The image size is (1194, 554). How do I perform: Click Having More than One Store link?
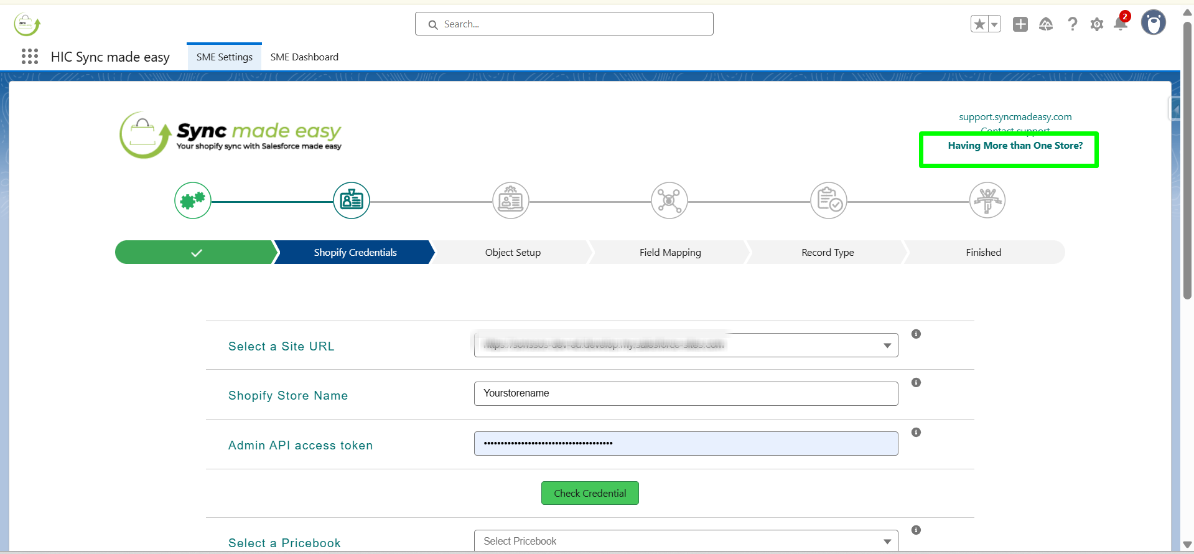[1015, 145]
